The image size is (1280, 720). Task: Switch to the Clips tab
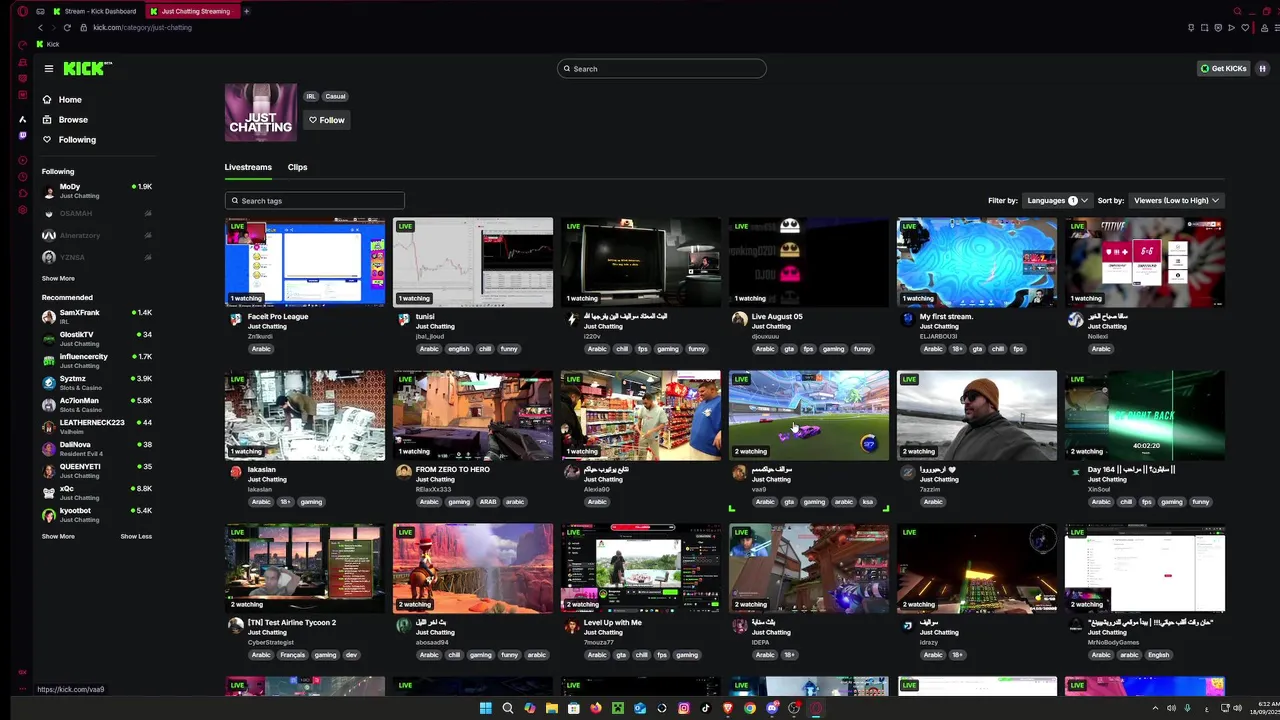tap(297, 167)
